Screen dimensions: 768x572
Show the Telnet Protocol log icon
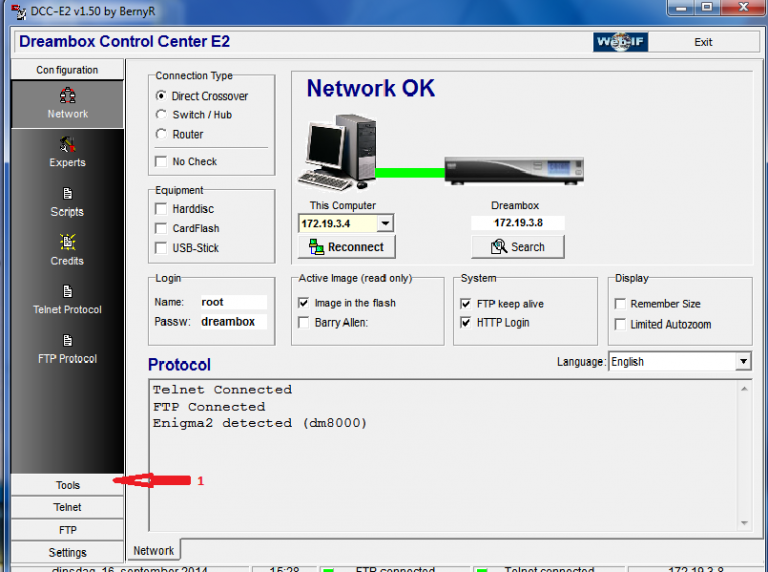point(68,292)
